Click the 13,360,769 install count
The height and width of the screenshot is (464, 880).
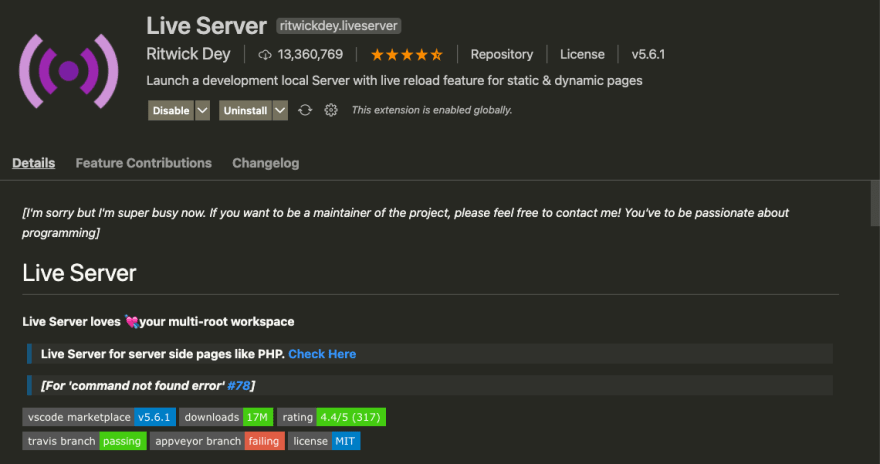(x=310, y=54)
